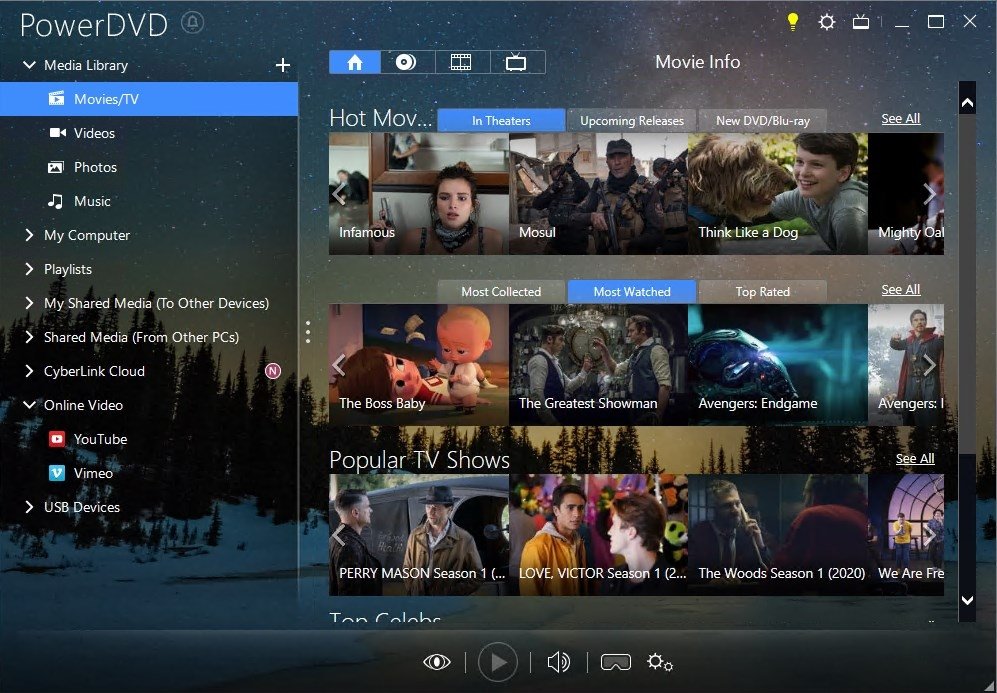The width and height of the screenshot is (997, 693).
Task: Open the VR headset mode icon
Action: coord(615,662)
